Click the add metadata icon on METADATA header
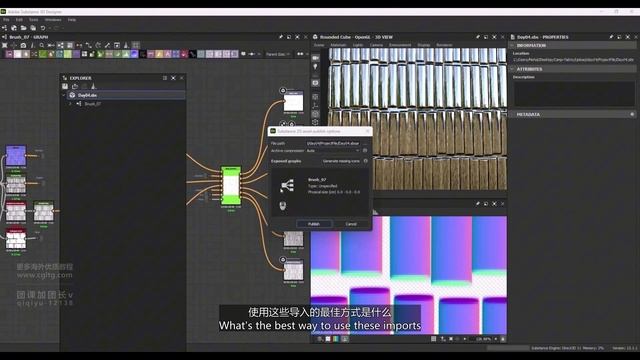 (632, 115)
